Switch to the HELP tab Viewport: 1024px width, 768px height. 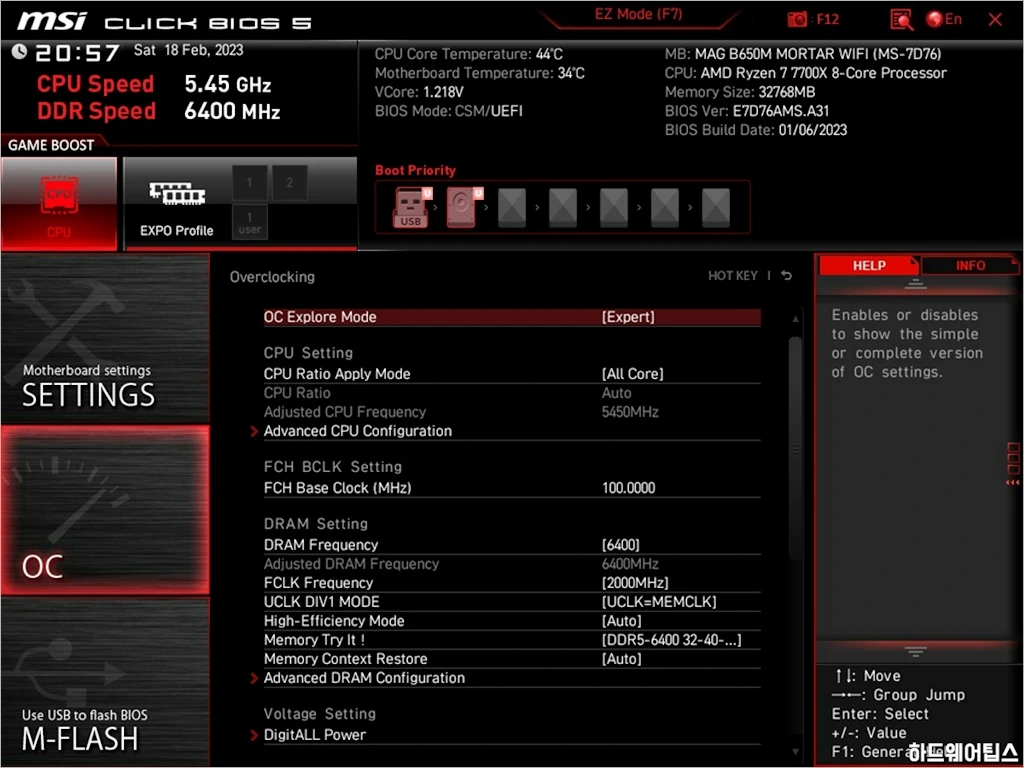click(869, 265)
